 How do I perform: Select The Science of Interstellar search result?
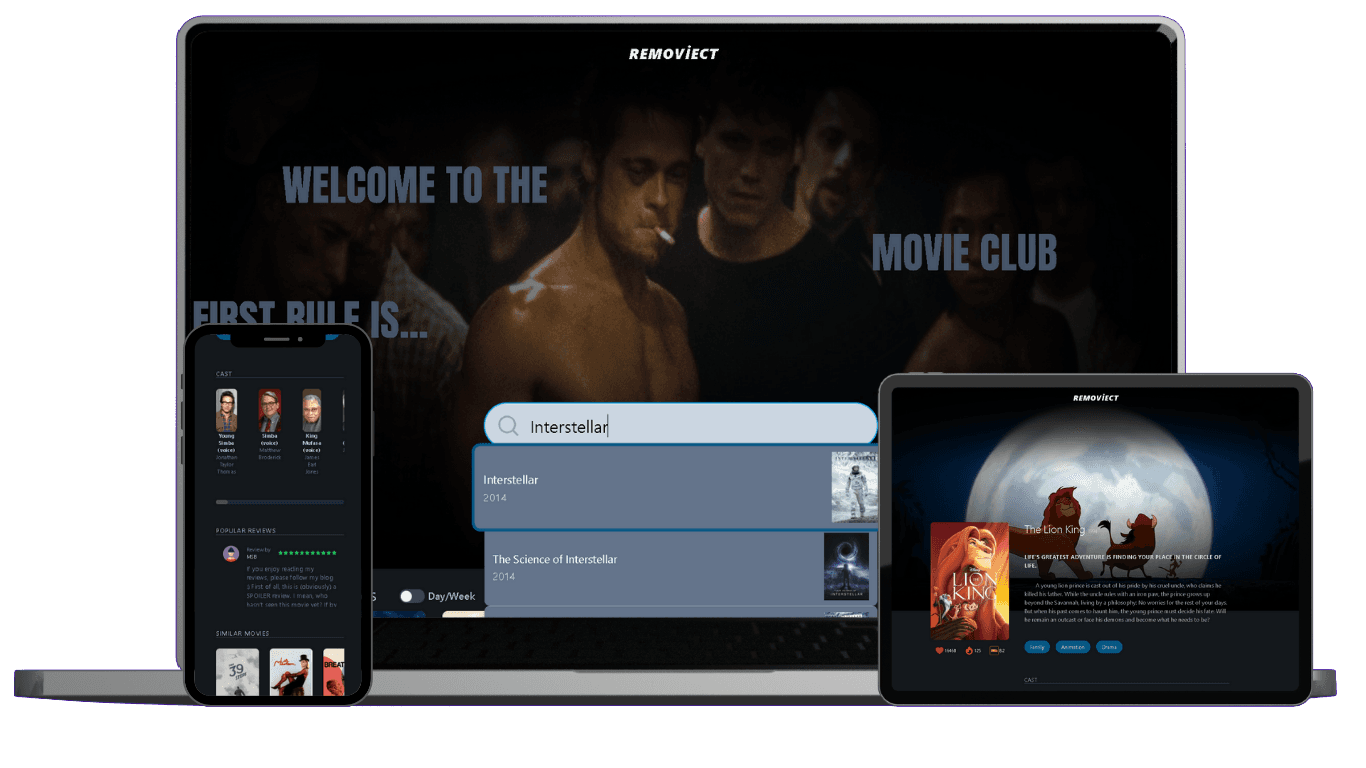[680, 568]
